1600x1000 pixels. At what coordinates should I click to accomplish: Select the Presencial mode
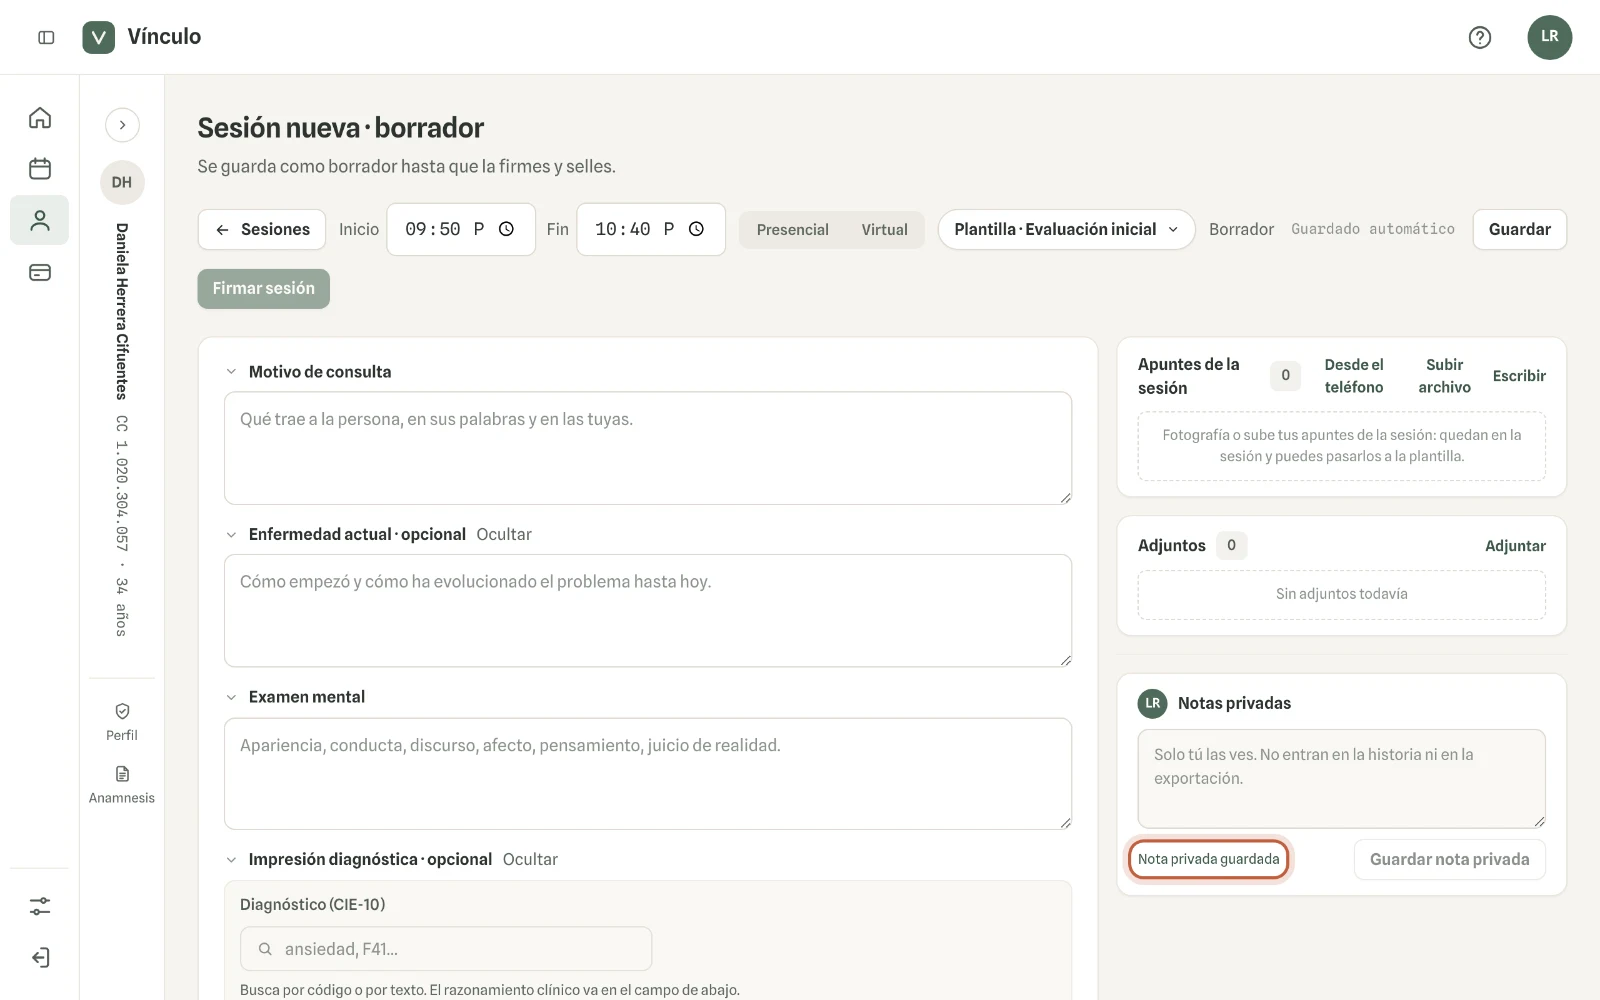click(793, 230)
